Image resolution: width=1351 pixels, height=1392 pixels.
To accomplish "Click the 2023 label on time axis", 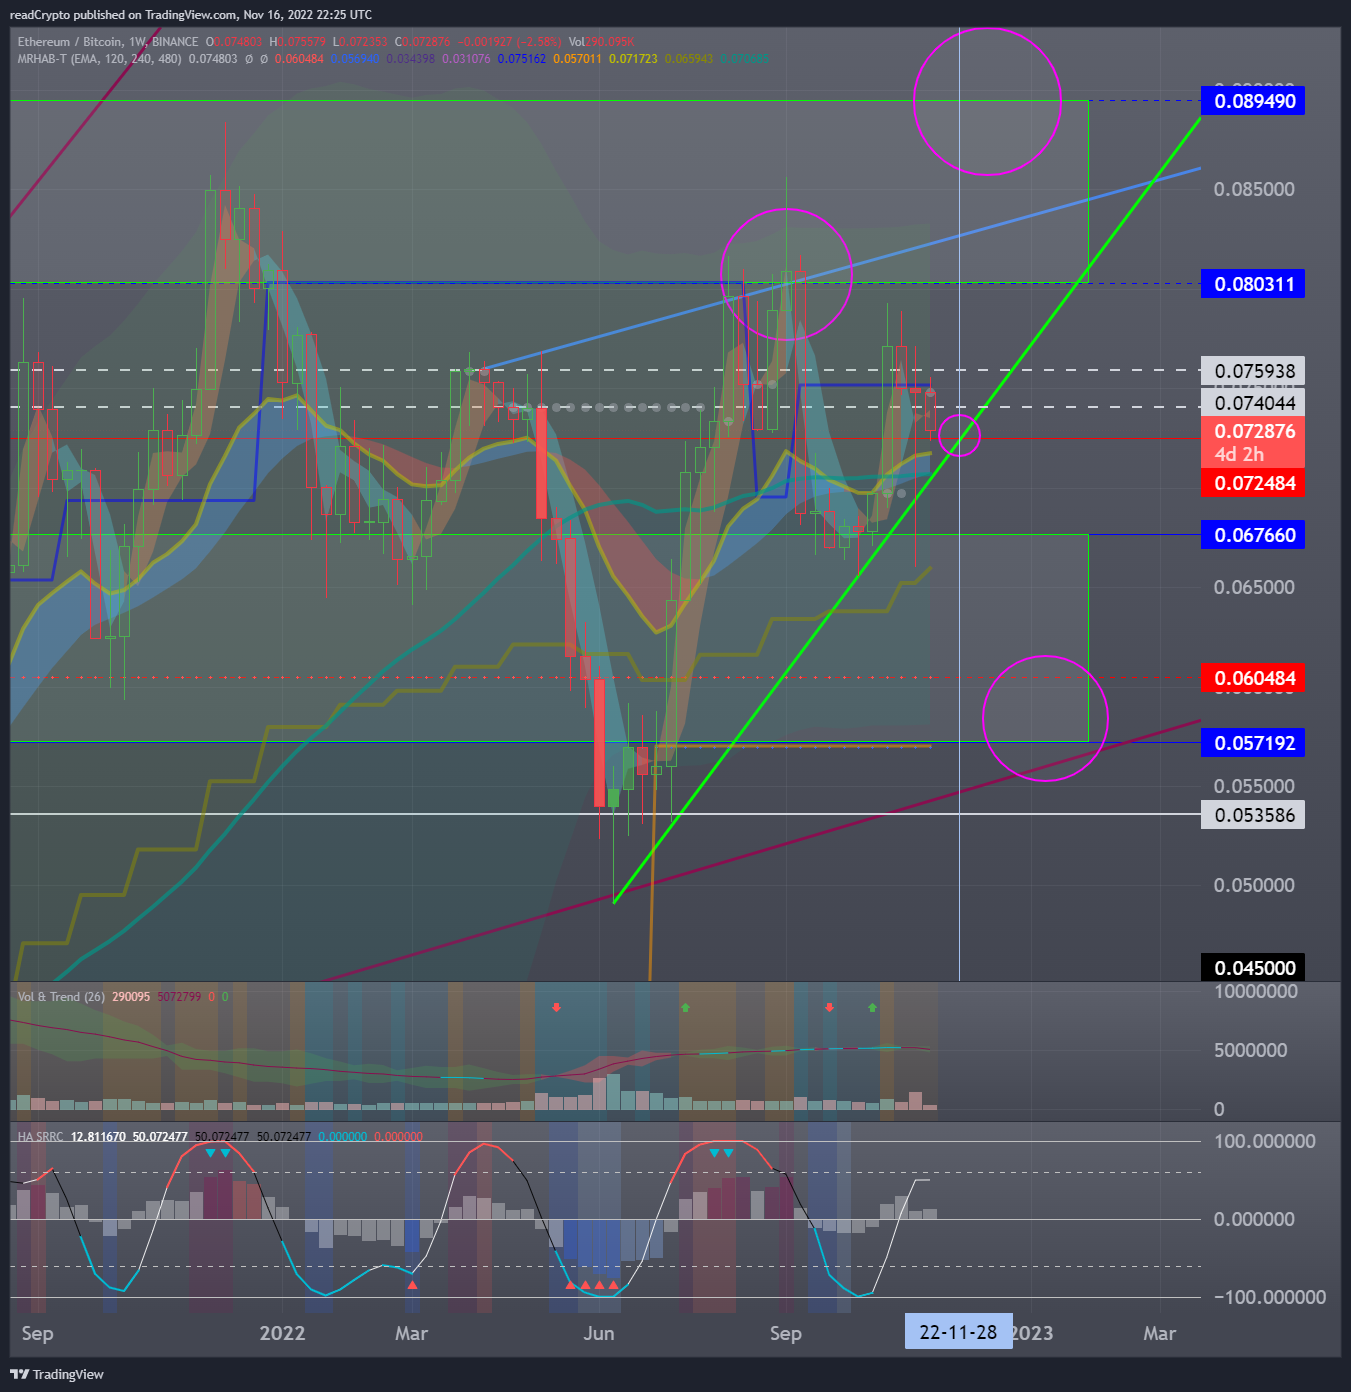I will (1033, 1333).
